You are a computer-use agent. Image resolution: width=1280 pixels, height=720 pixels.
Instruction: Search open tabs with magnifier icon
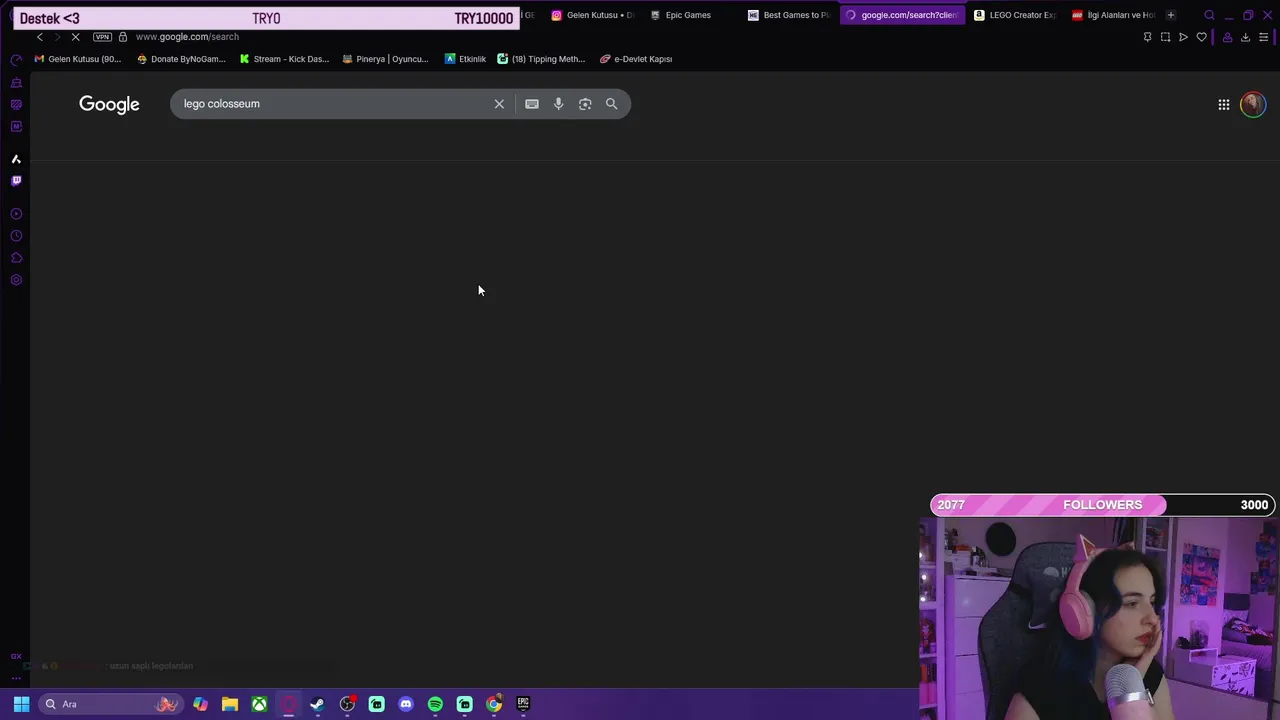pyautogui.click(x=1209, y=15)
